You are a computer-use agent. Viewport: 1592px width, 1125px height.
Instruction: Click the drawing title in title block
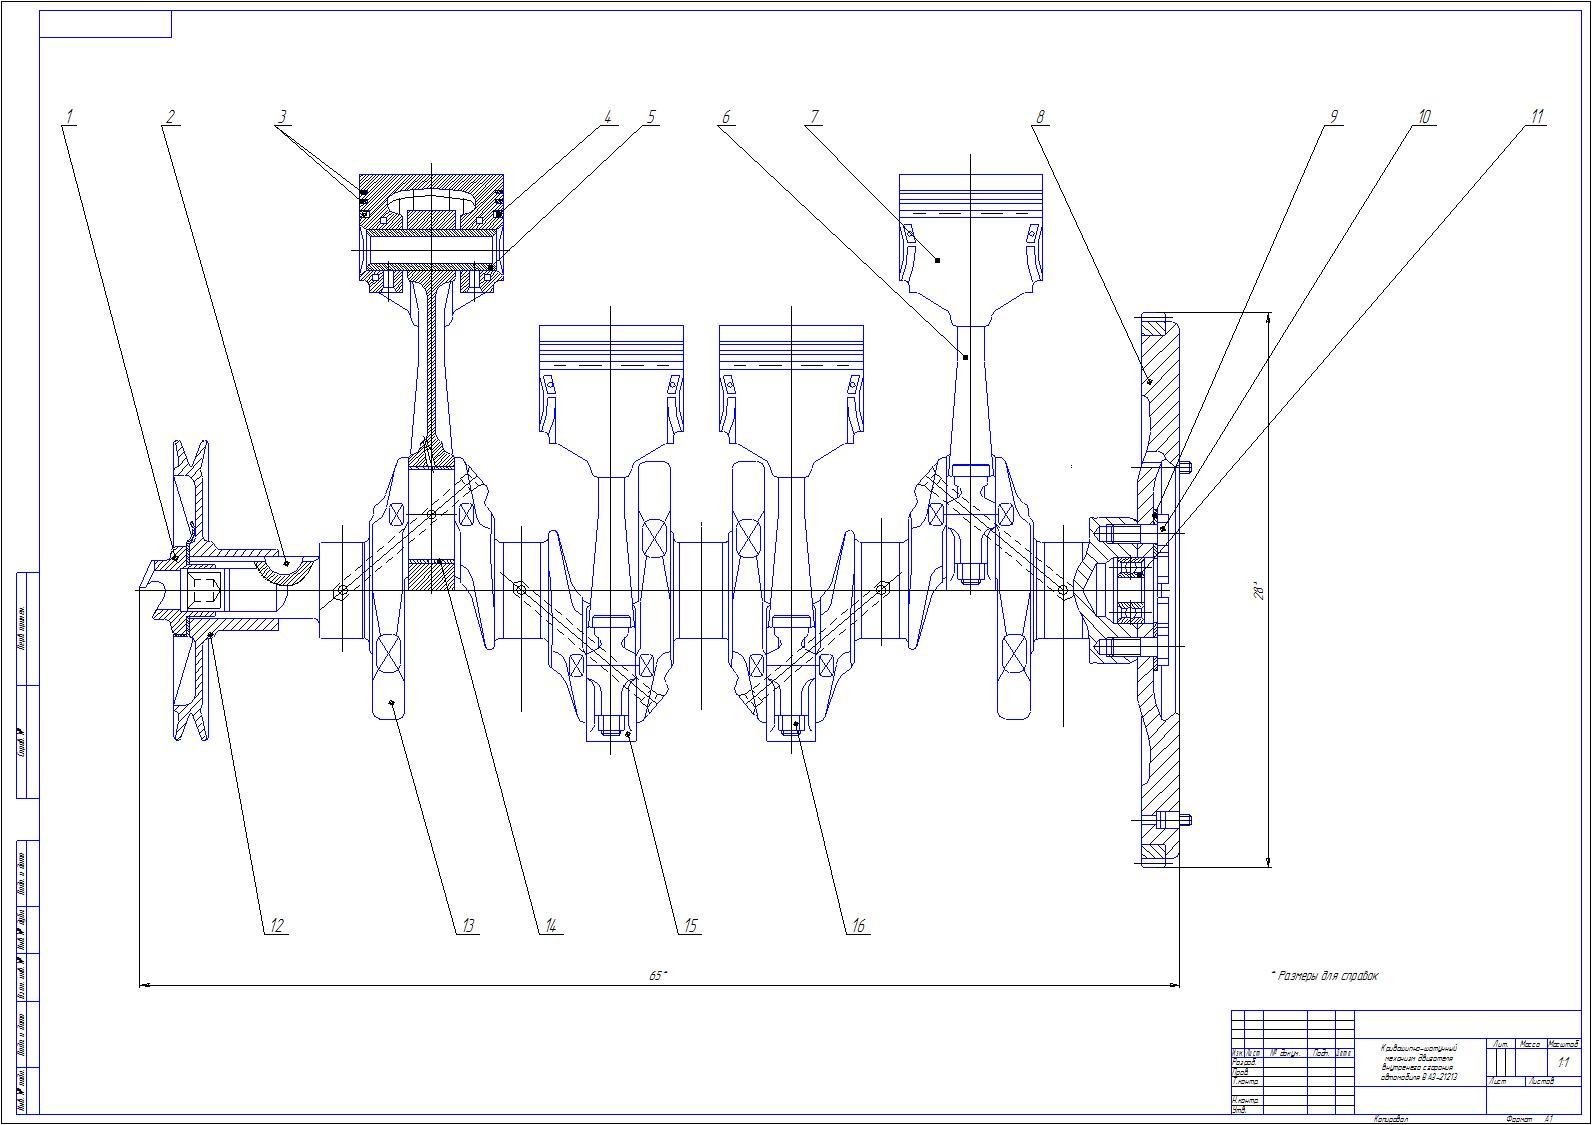[1419, 1062]
